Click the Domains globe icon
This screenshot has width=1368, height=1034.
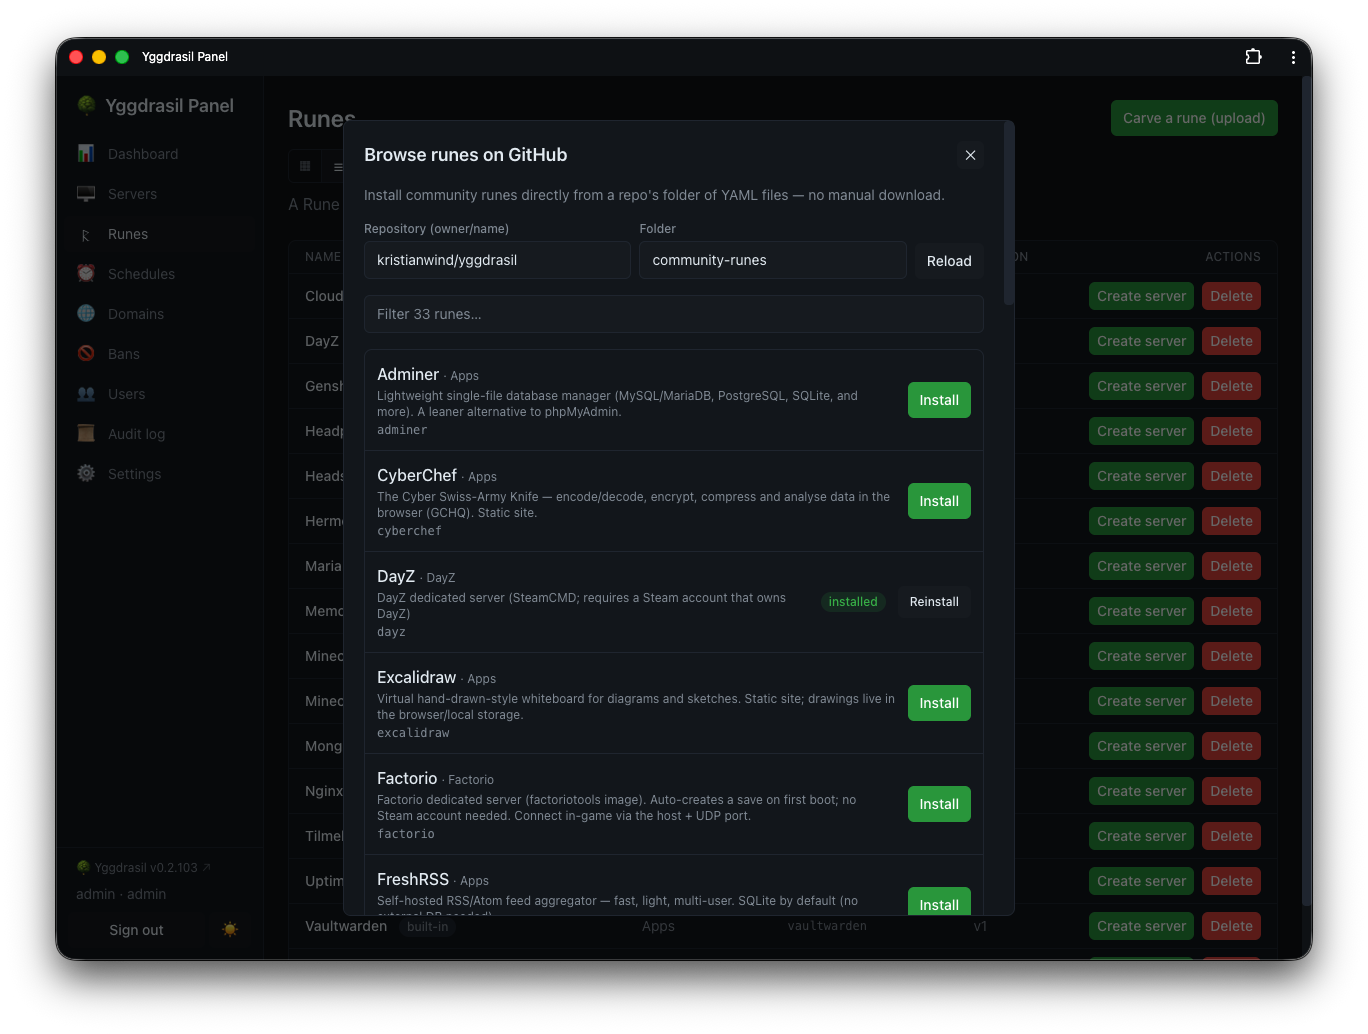tap(86, 313)
